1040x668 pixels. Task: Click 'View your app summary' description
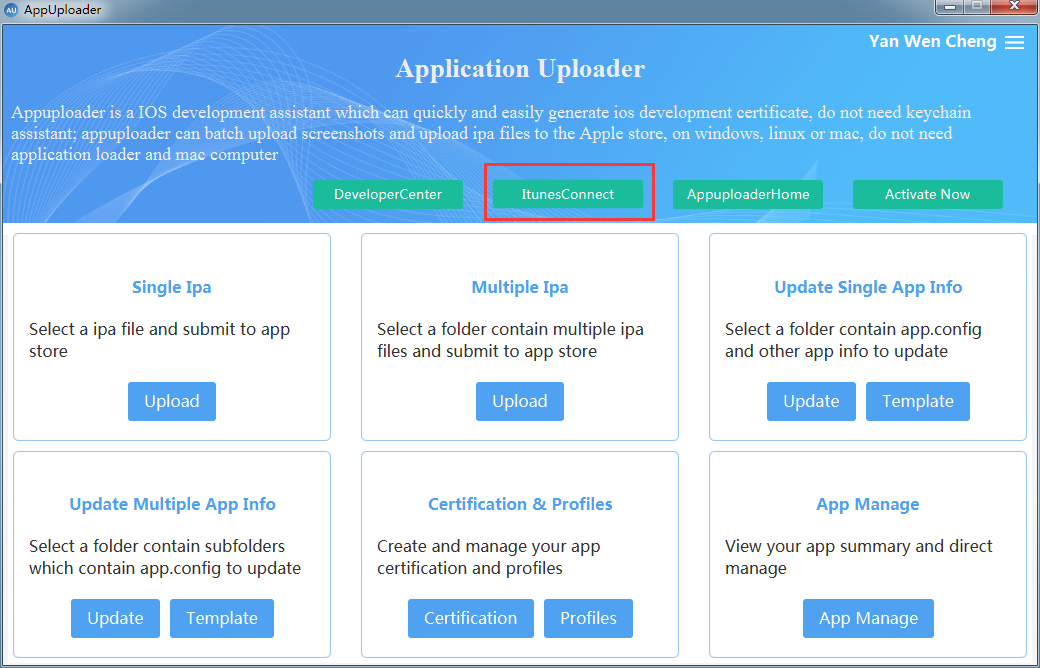(x=858, y=557)
